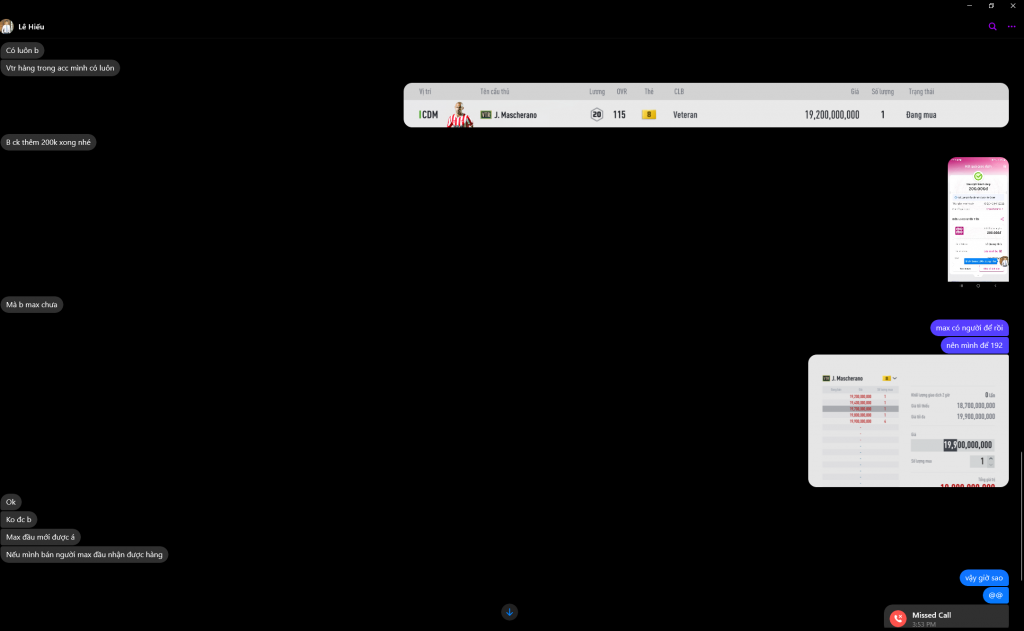Click the small sender avatar beside receipt image

point(1004,261)
